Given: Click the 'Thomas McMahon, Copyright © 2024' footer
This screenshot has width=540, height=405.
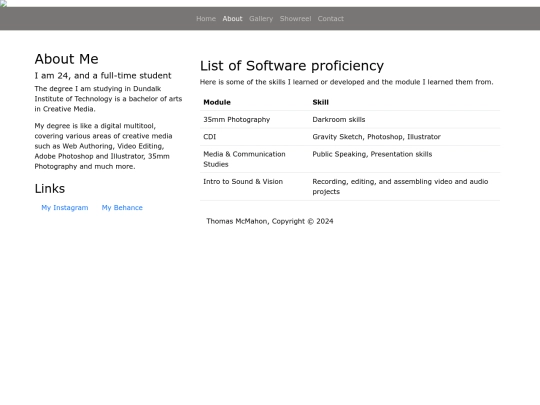Looking at the screenshot, I should pyautogui.click(x=270, y=221).
